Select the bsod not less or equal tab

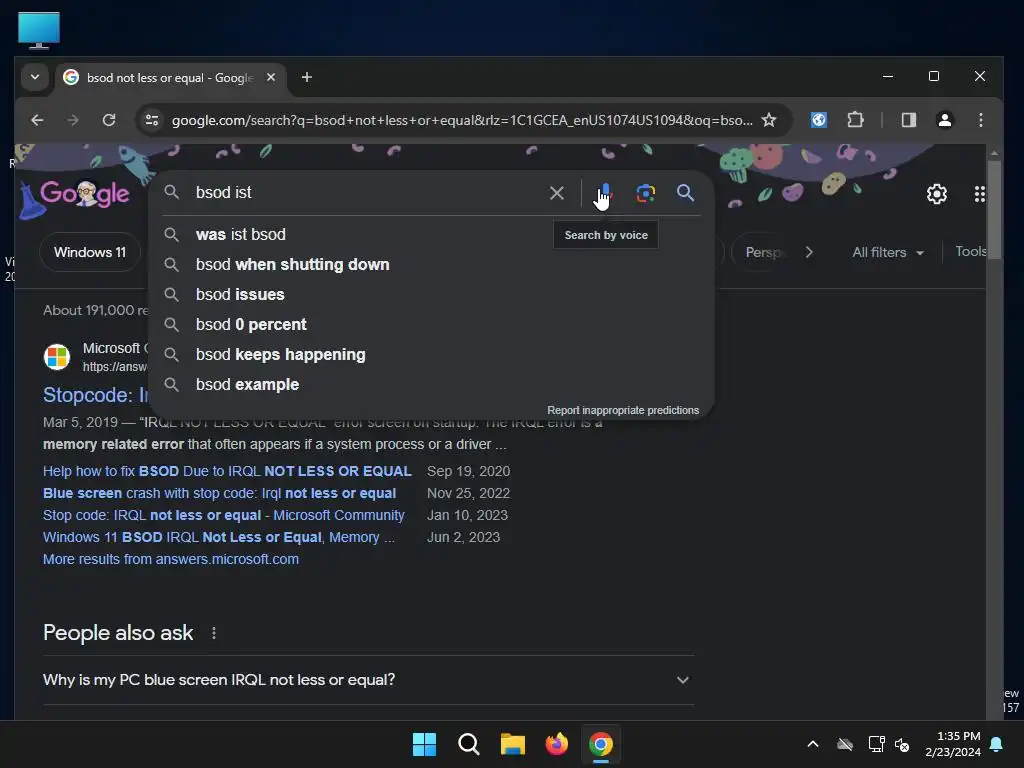tap(170, 78)
